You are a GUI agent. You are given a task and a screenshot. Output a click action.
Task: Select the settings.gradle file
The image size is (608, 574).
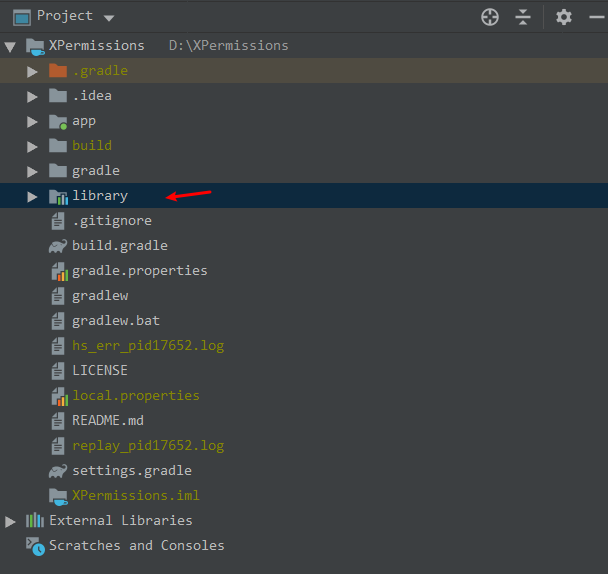[132, 471]
